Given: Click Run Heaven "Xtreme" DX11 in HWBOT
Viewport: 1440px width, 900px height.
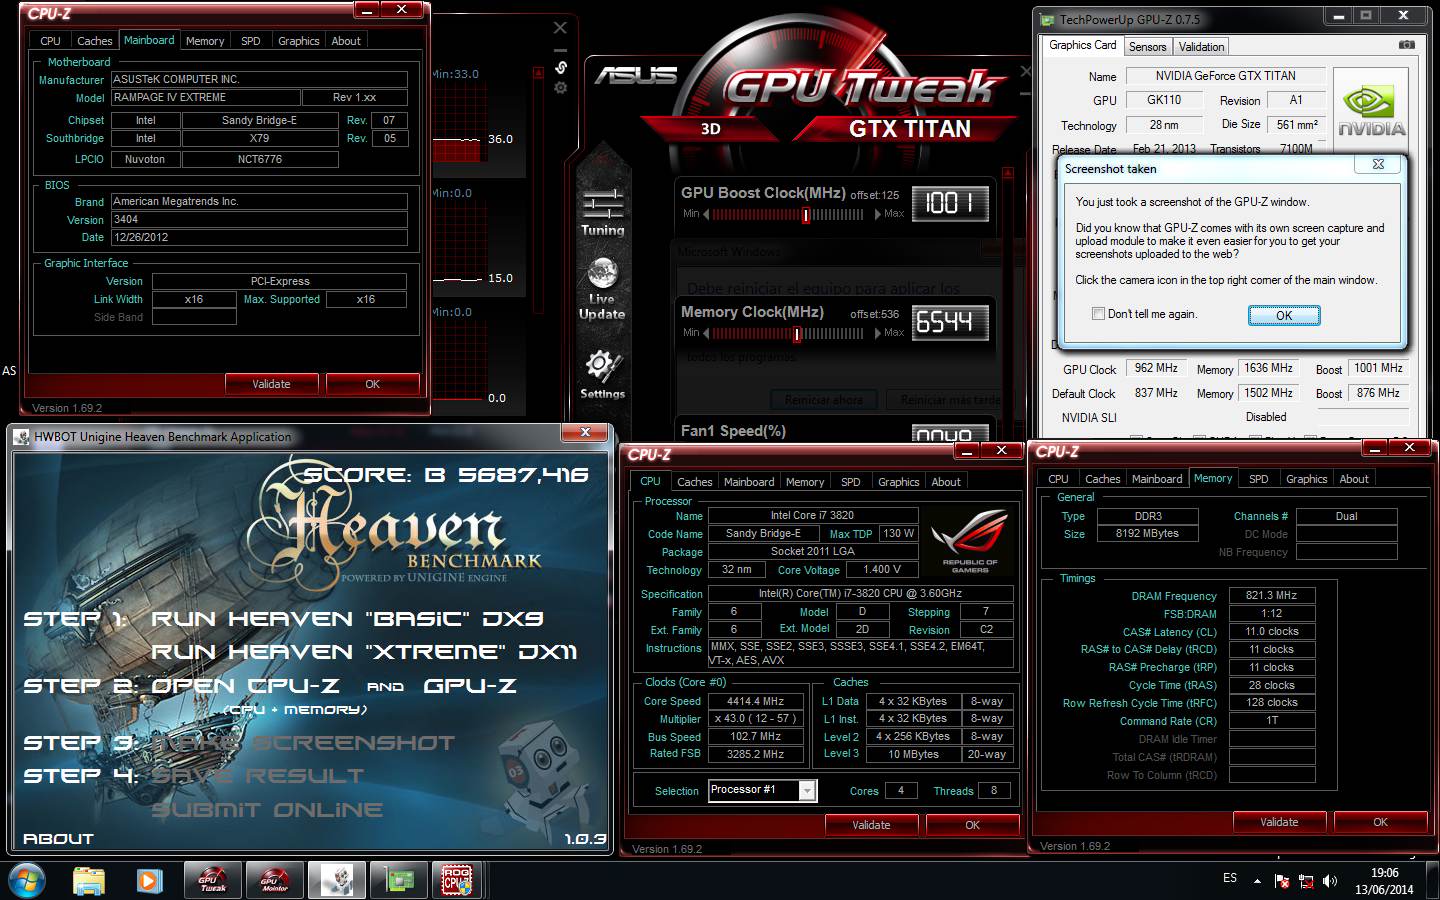Looking at the screenshot, I should (x=364, y=652).
